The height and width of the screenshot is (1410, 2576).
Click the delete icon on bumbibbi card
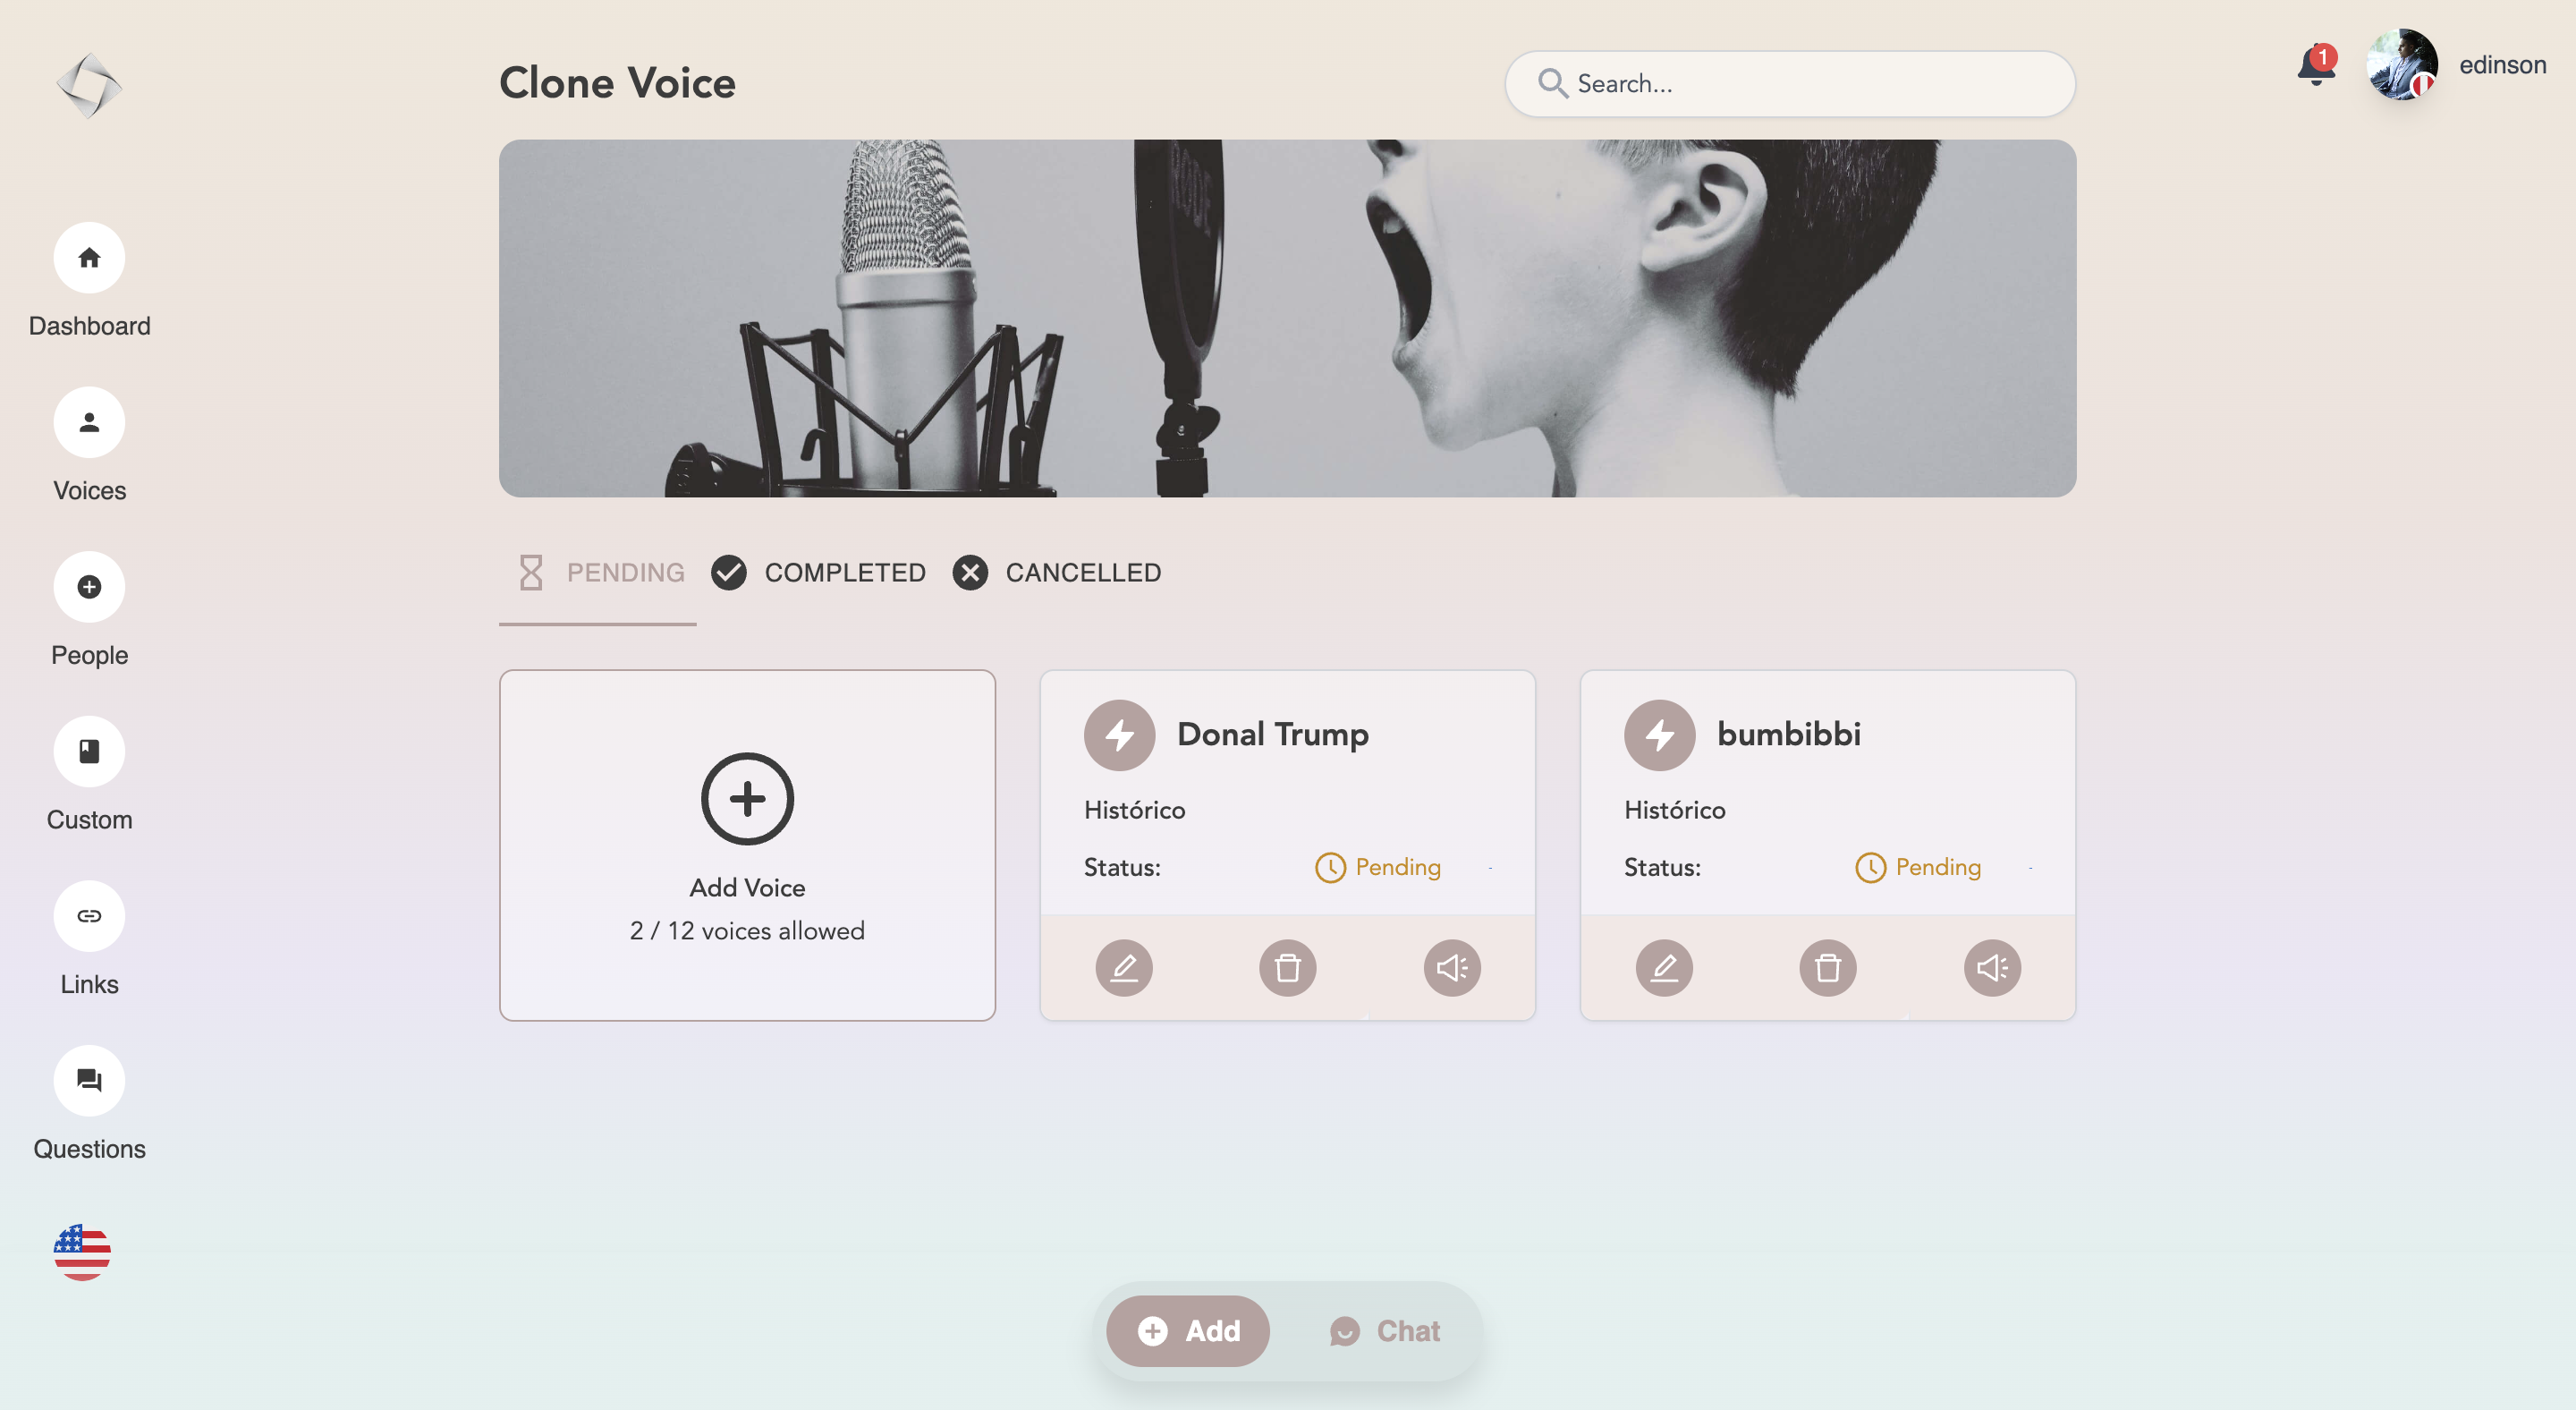pos(1828,967)
